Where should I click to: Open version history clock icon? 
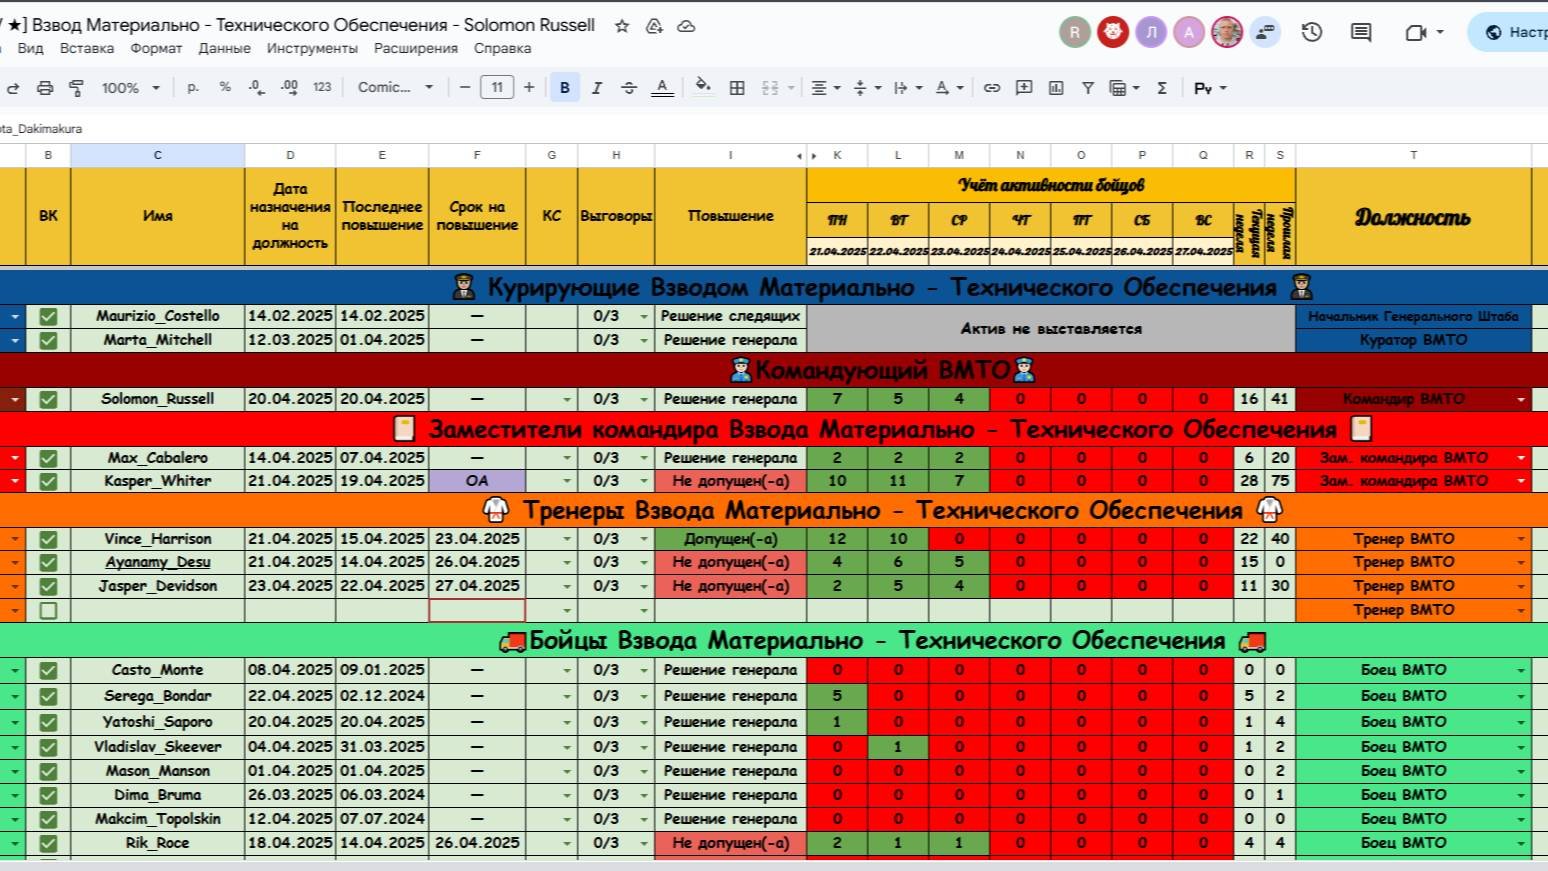tap(1312, 32)
